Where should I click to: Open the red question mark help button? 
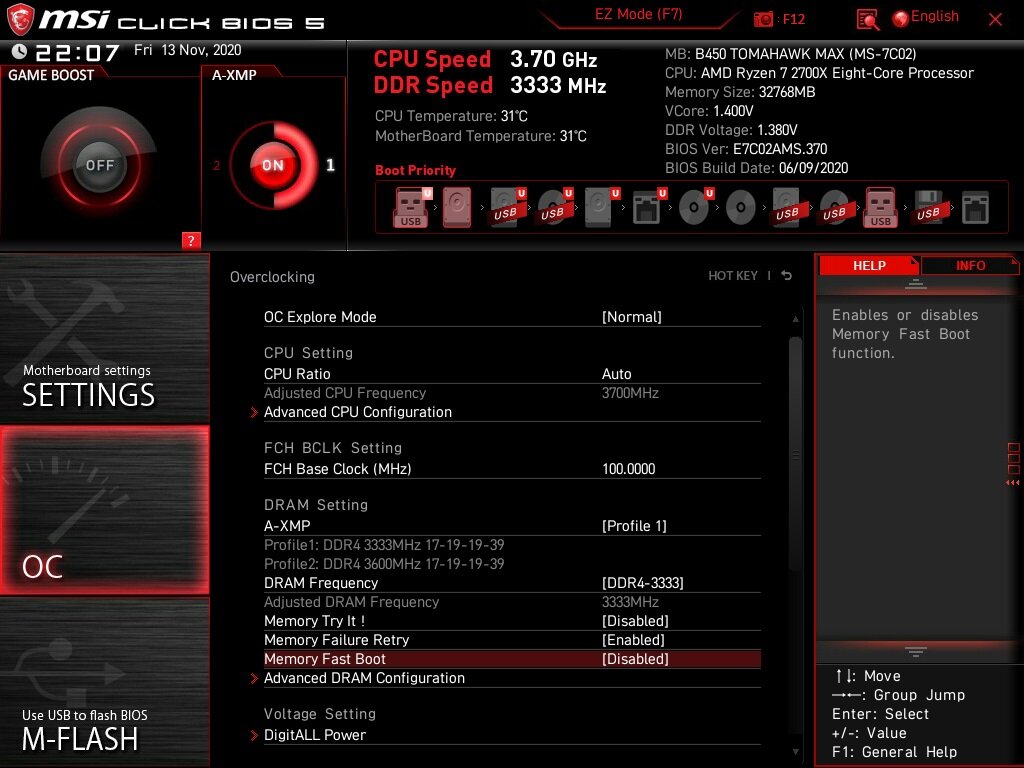(191, 240)
